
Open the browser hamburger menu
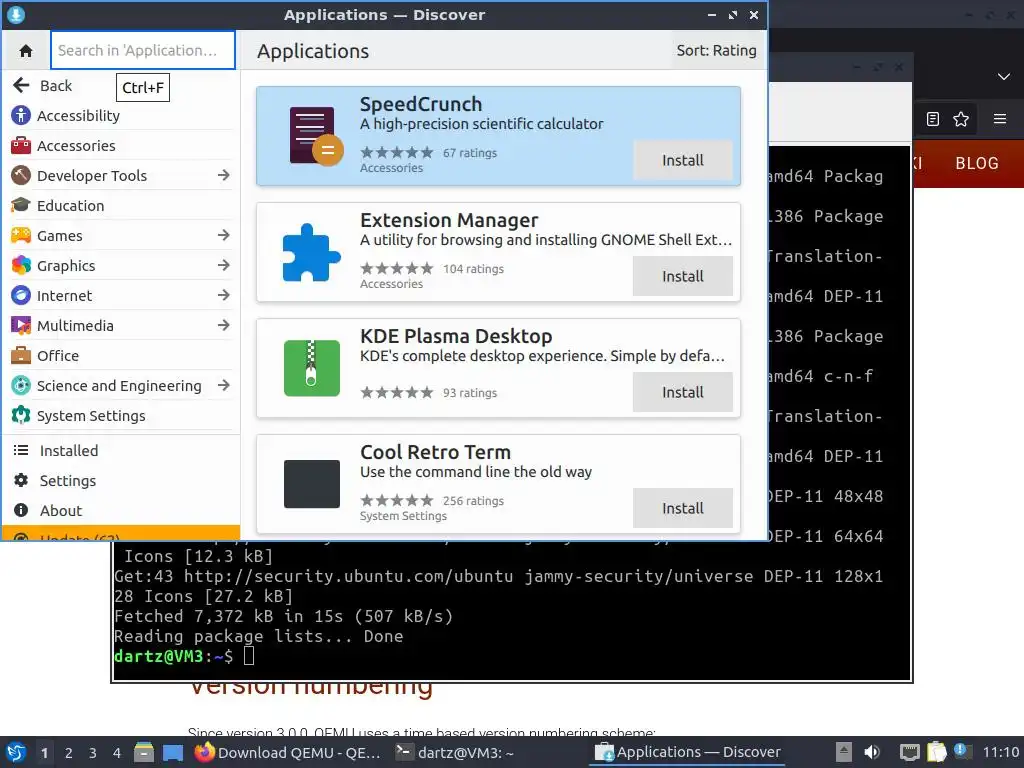pos(1000,119)
